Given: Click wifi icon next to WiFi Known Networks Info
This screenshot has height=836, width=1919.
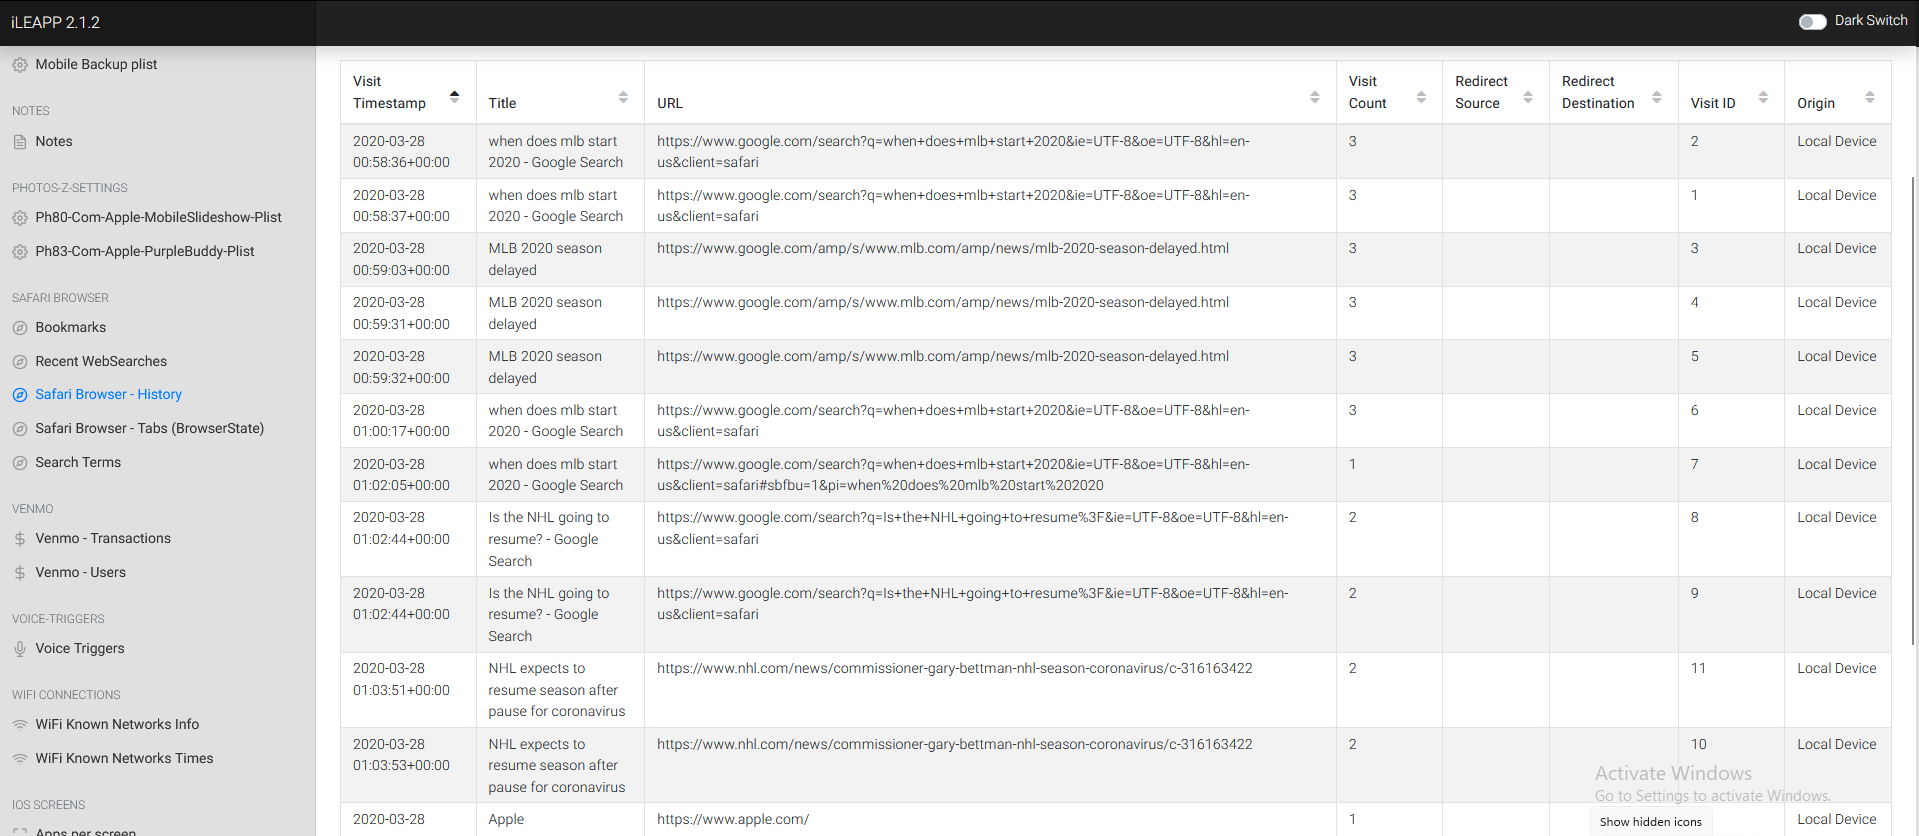Looking at the screenshot, I should (20, 725).
